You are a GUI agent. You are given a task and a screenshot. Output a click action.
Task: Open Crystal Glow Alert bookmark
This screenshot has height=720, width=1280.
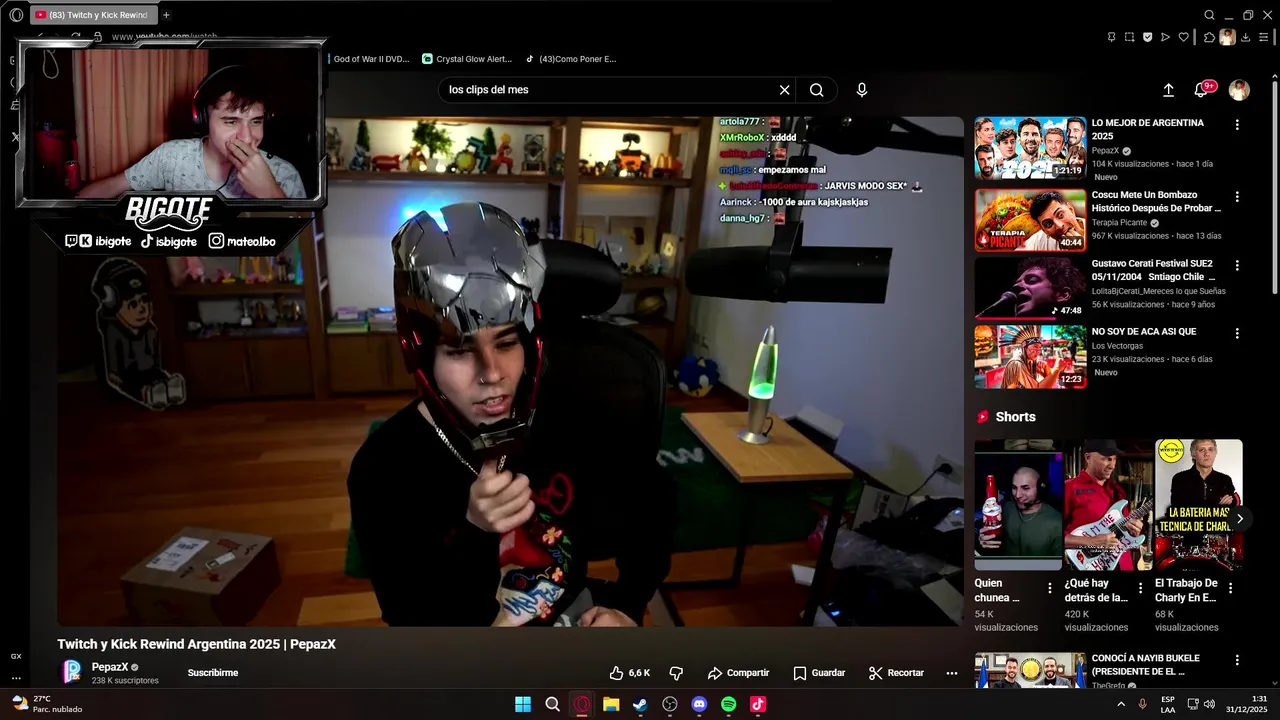click(x=466, y=59)
